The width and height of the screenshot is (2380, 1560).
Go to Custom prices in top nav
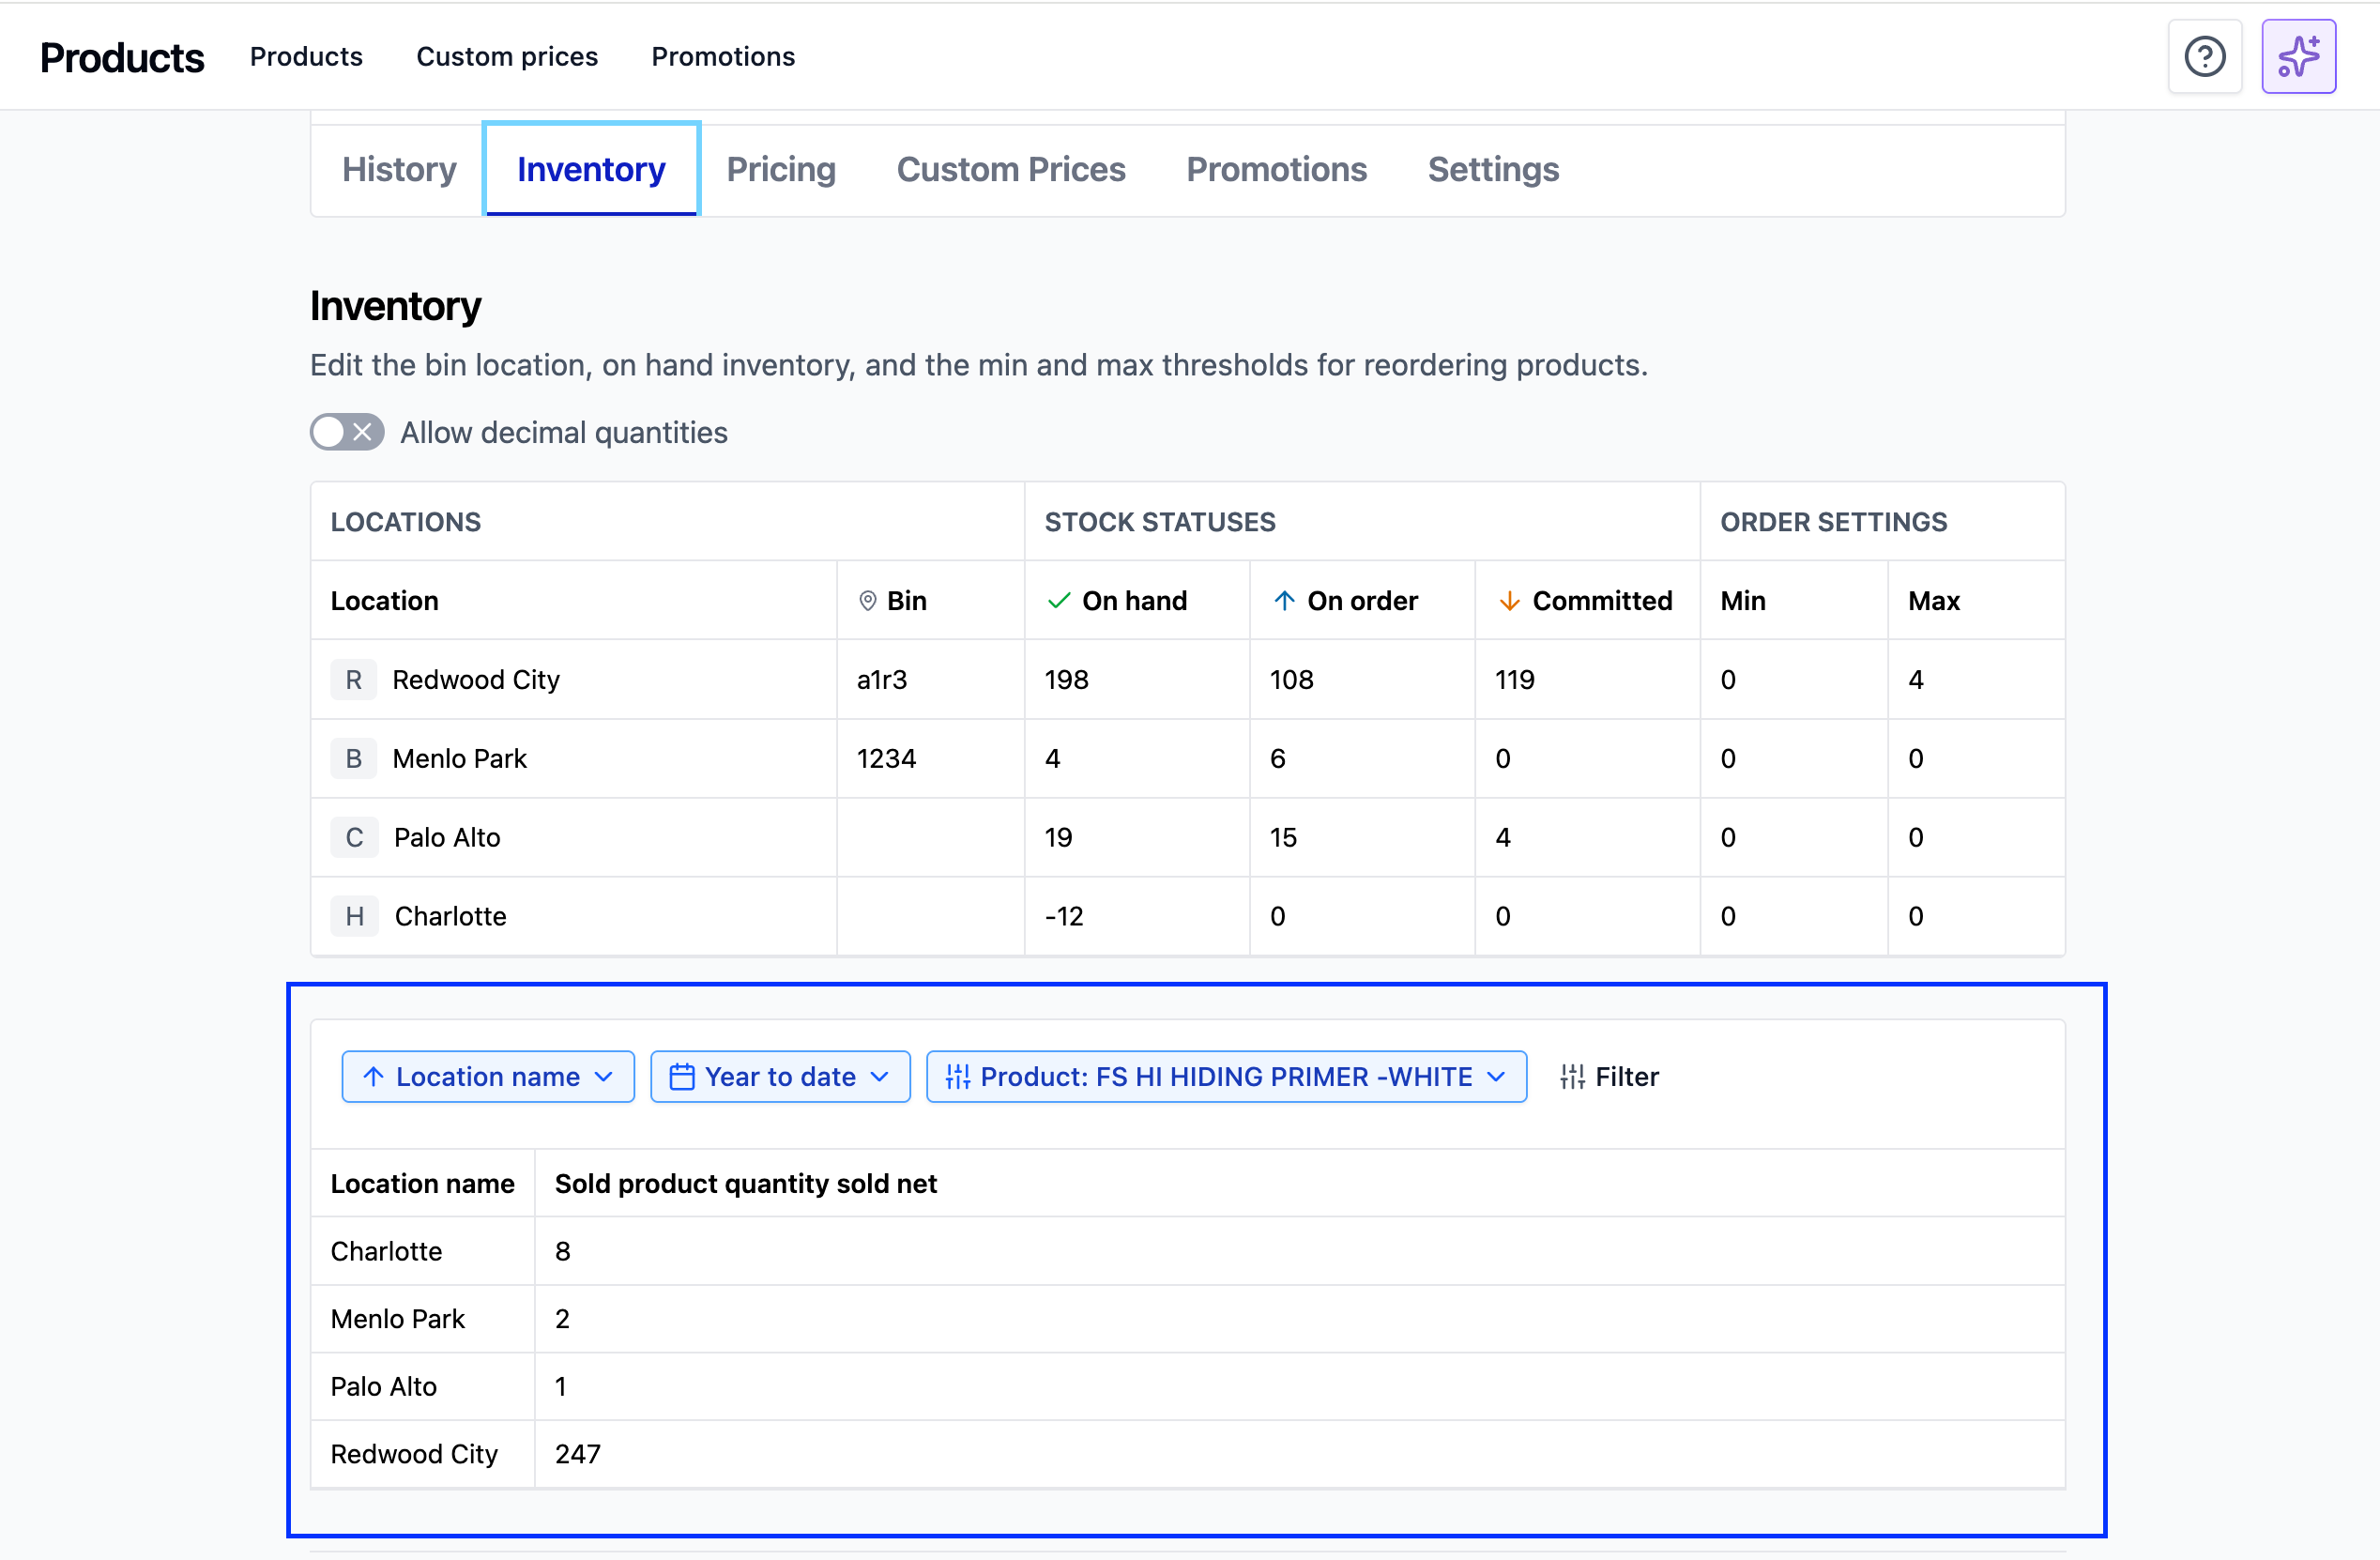tap(506, 57)
